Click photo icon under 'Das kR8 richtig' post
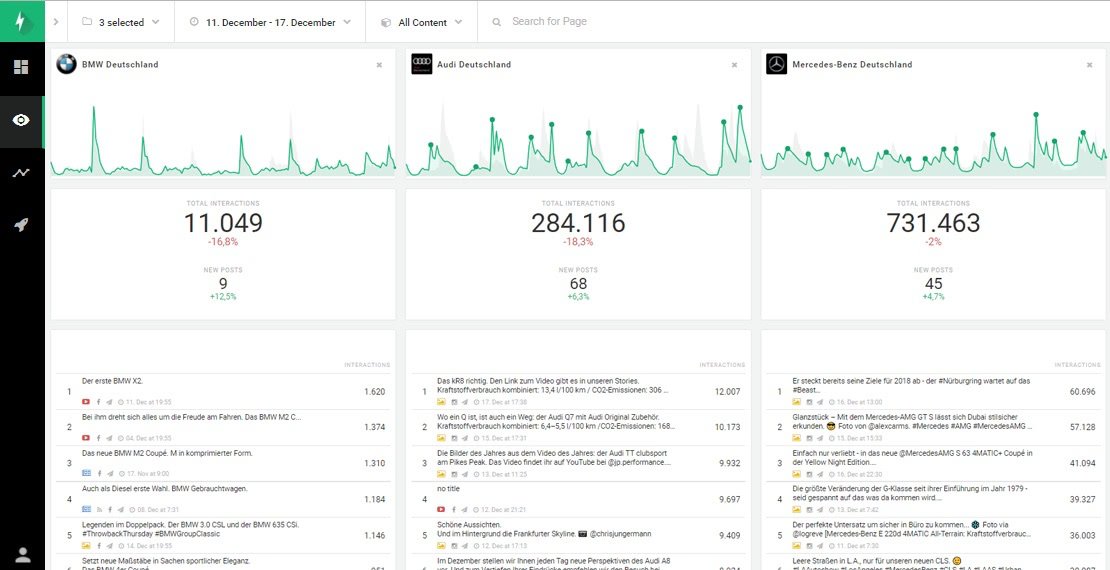The height and width of the screenshot is (570, 1110). [x=442, y=401]
